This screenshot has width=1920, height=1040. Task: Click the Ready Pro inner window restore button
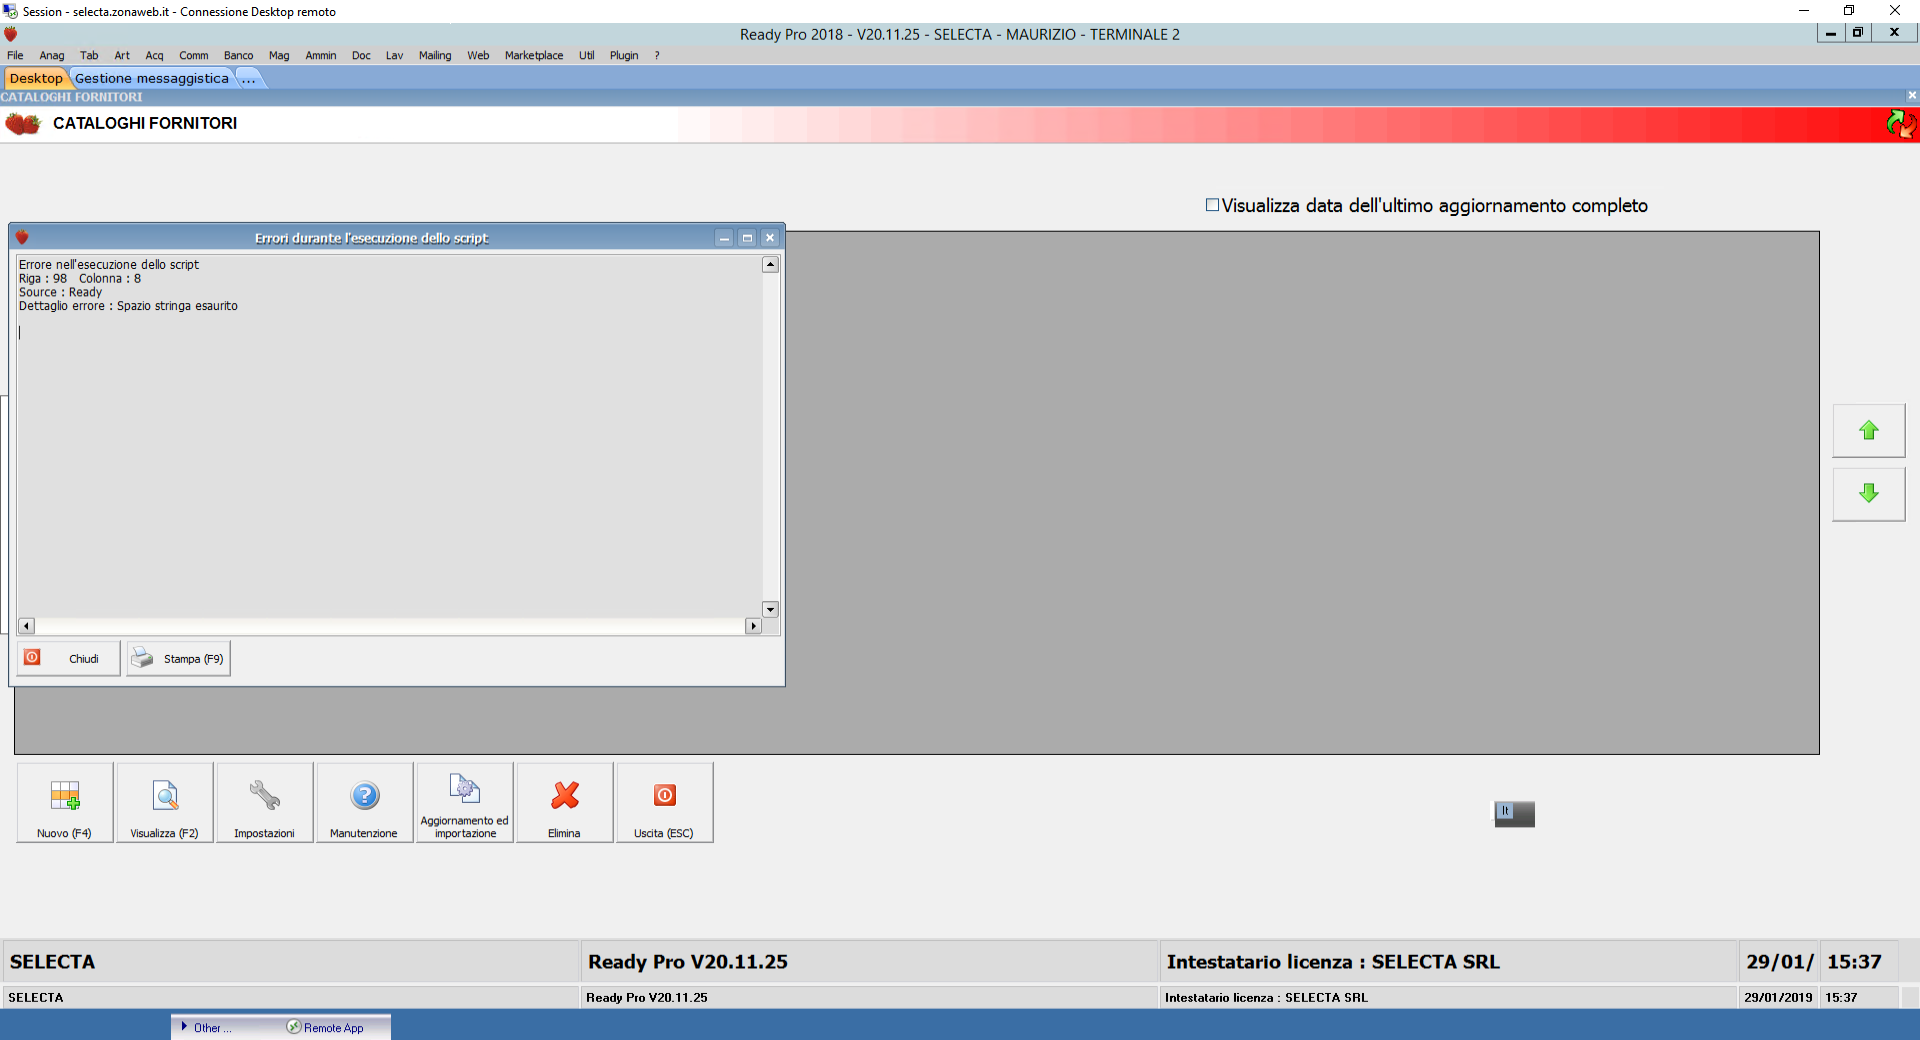(1858, 33)
